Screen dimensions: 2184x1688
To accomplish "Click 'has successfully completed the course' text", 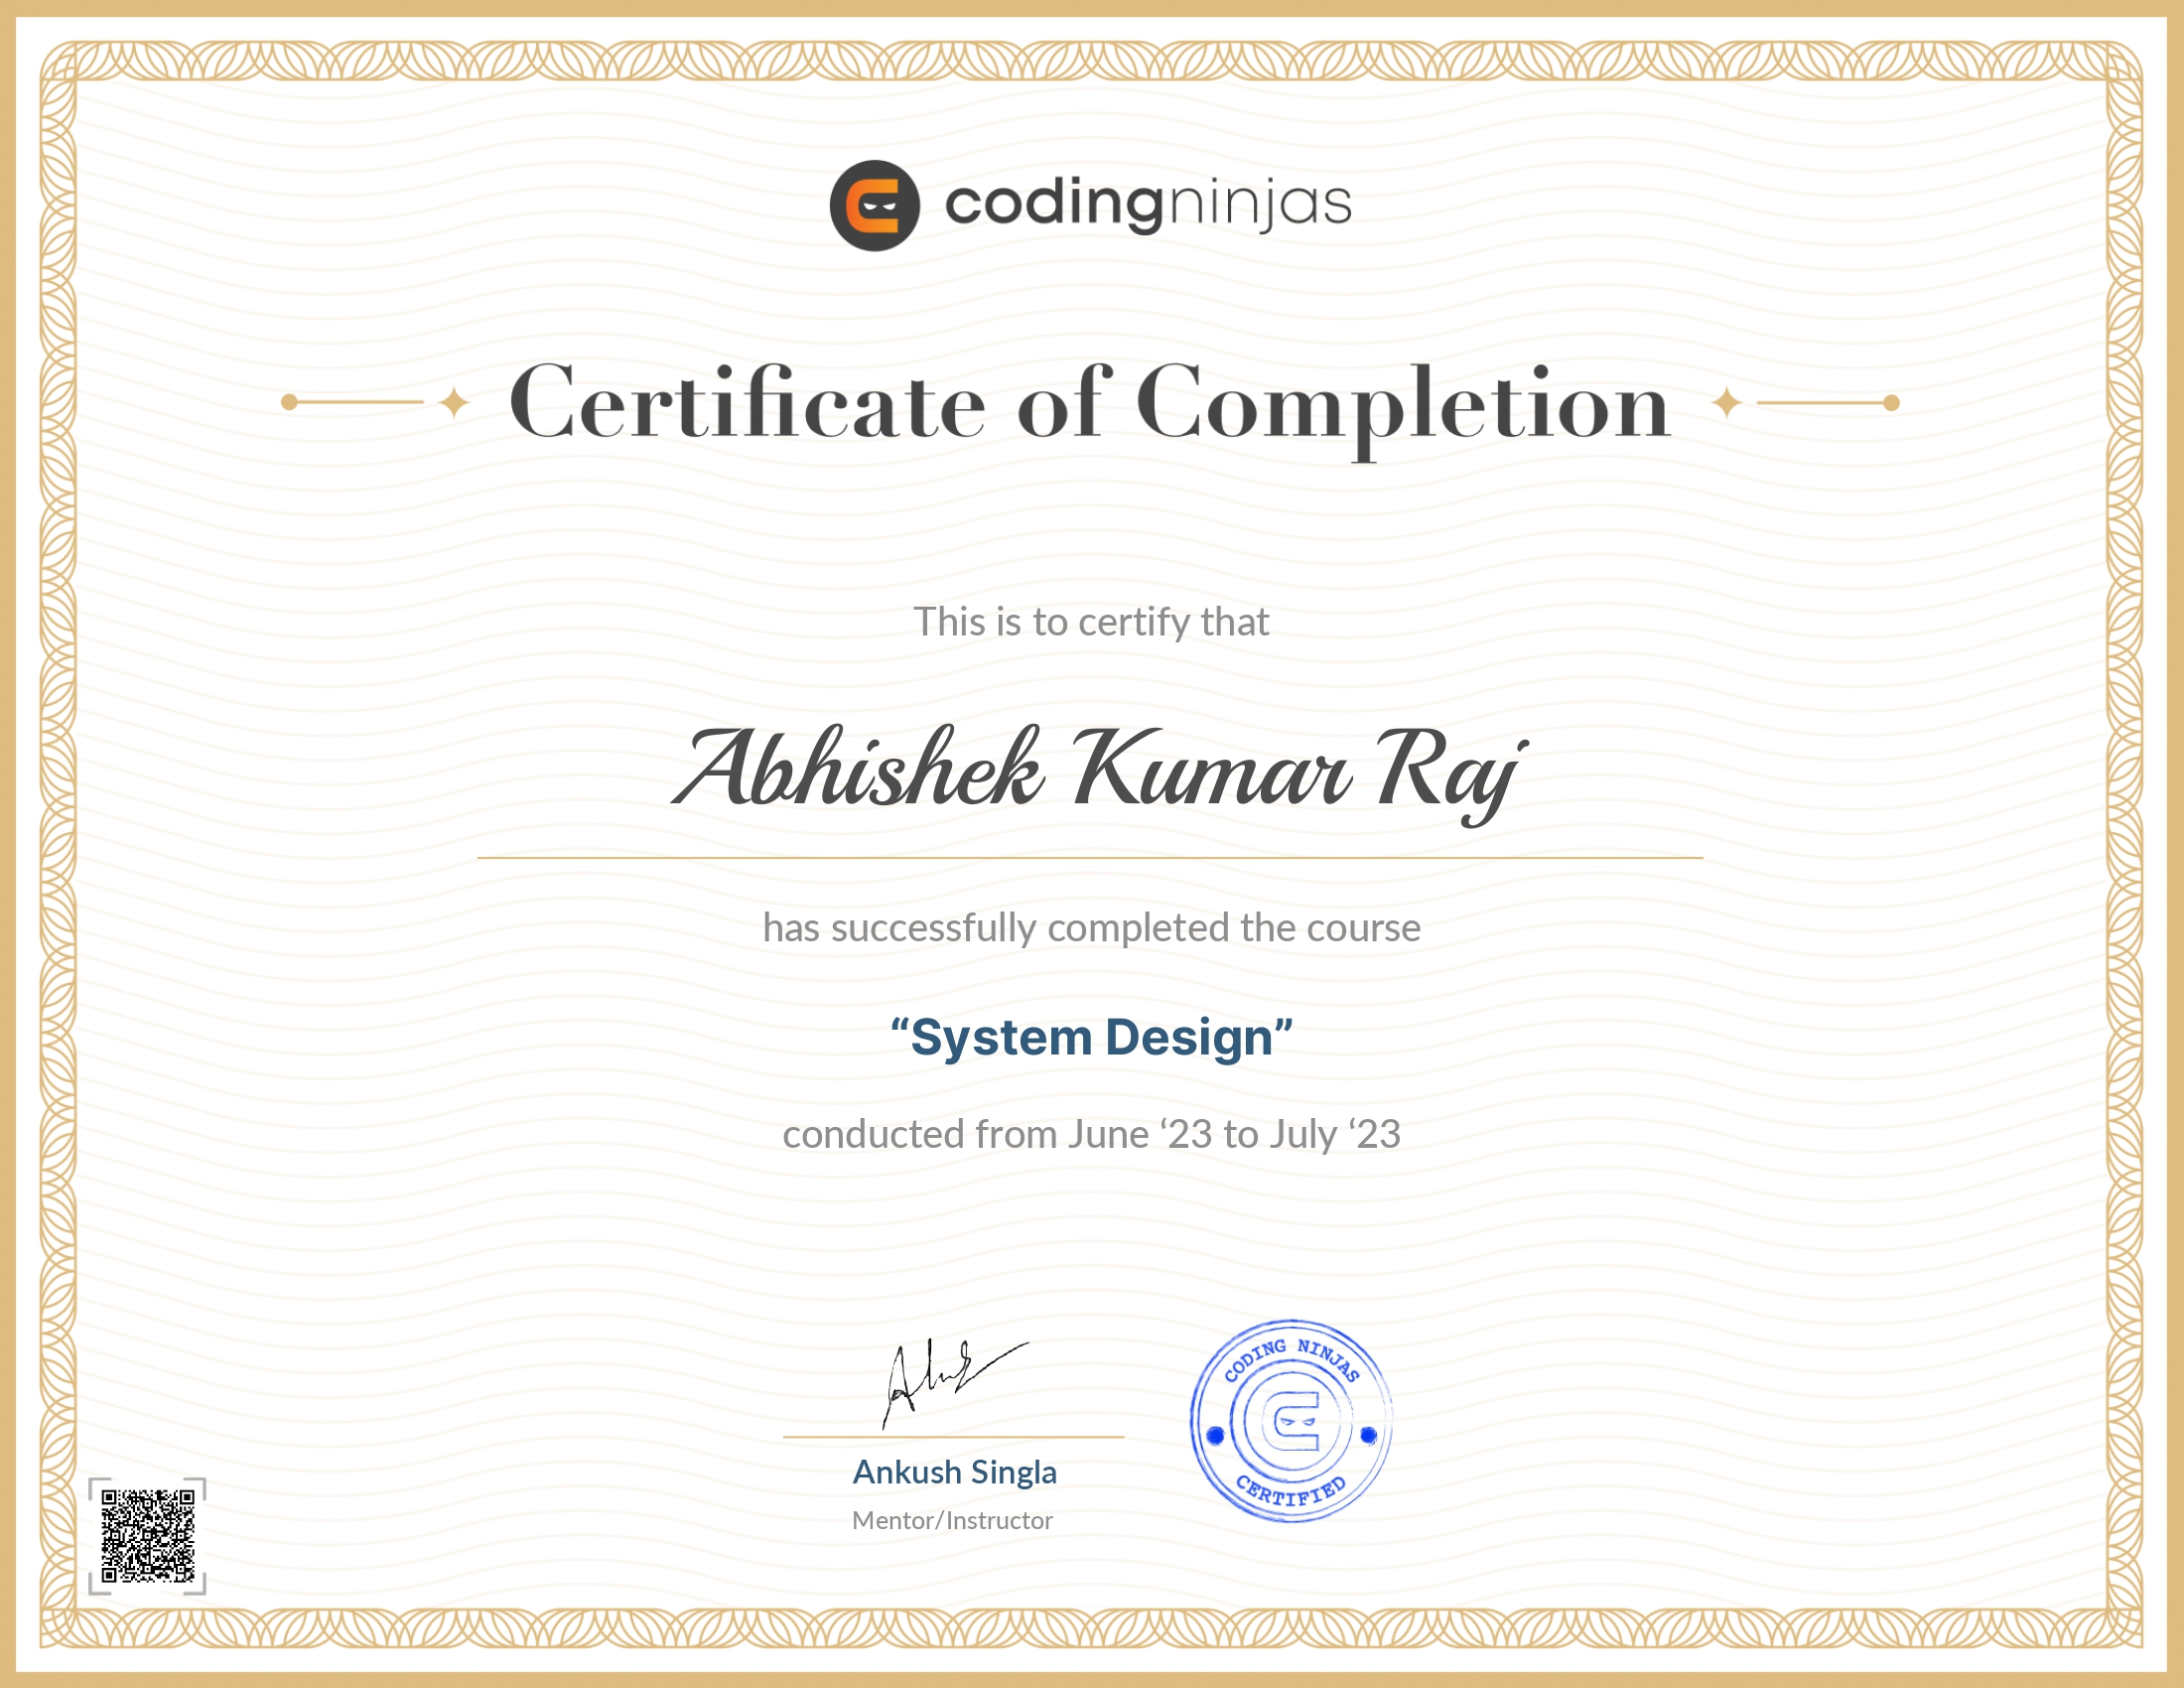I will (x=1091, y=928).
